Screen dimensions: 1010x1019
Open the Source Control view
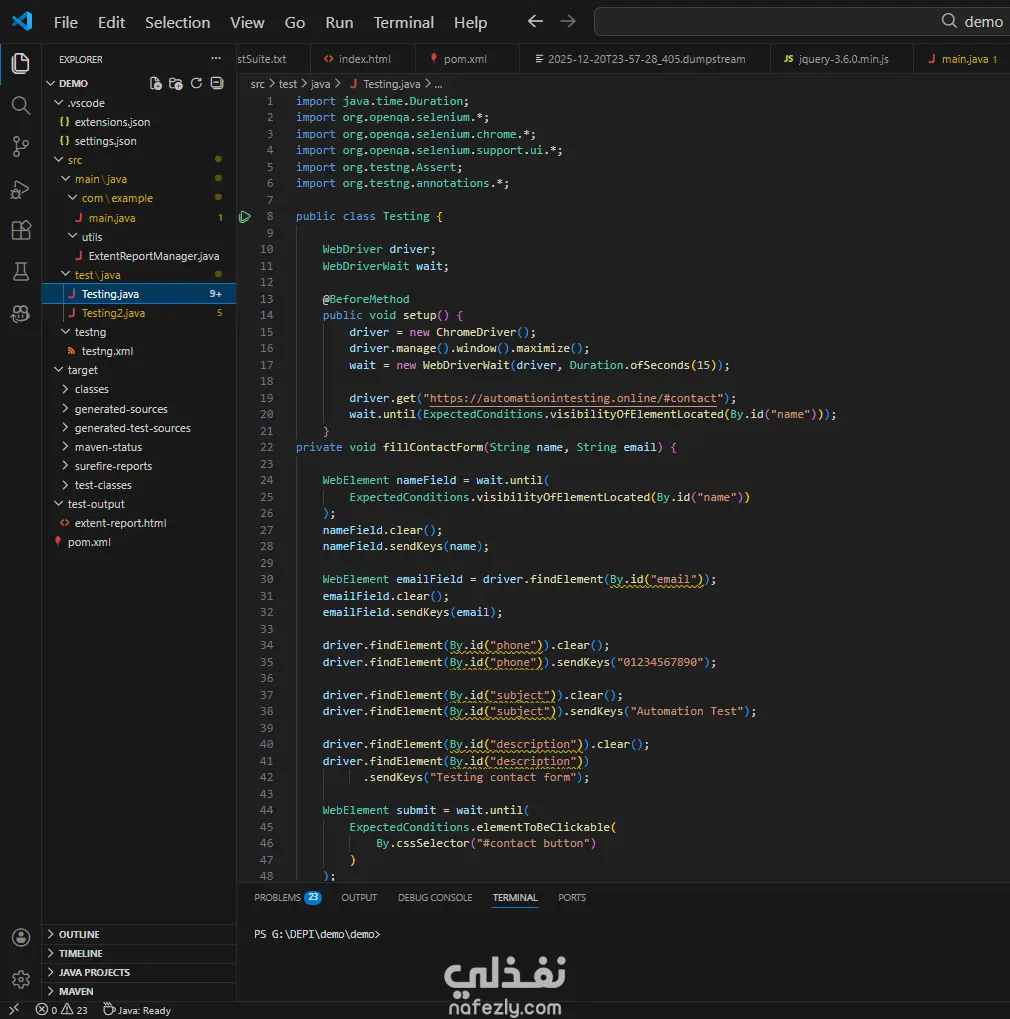(21, 146)
